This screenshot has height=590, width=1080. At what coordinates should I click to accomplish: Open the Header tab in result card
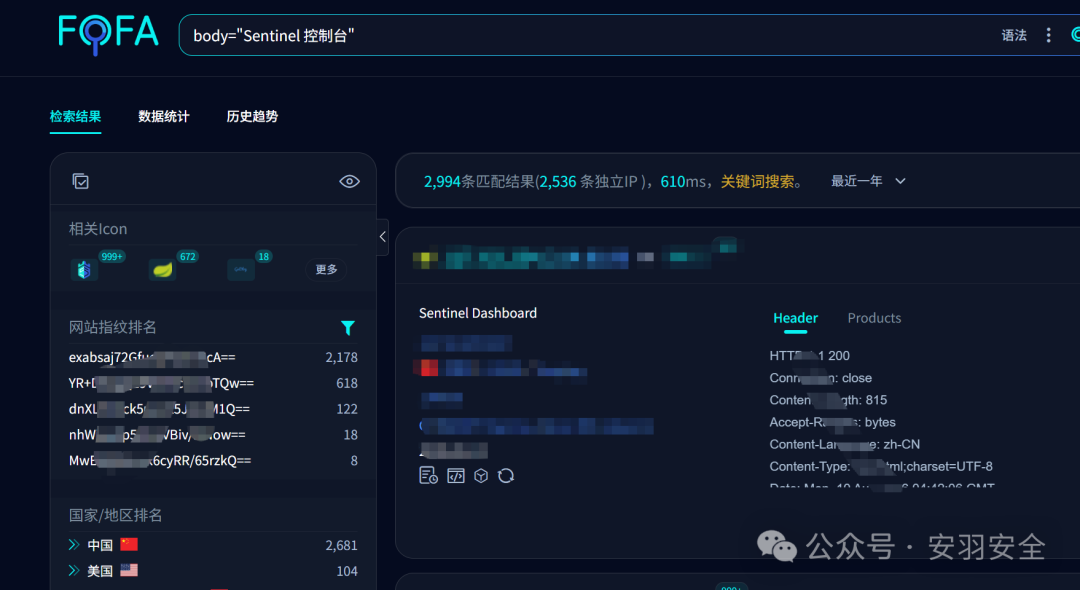795,318
